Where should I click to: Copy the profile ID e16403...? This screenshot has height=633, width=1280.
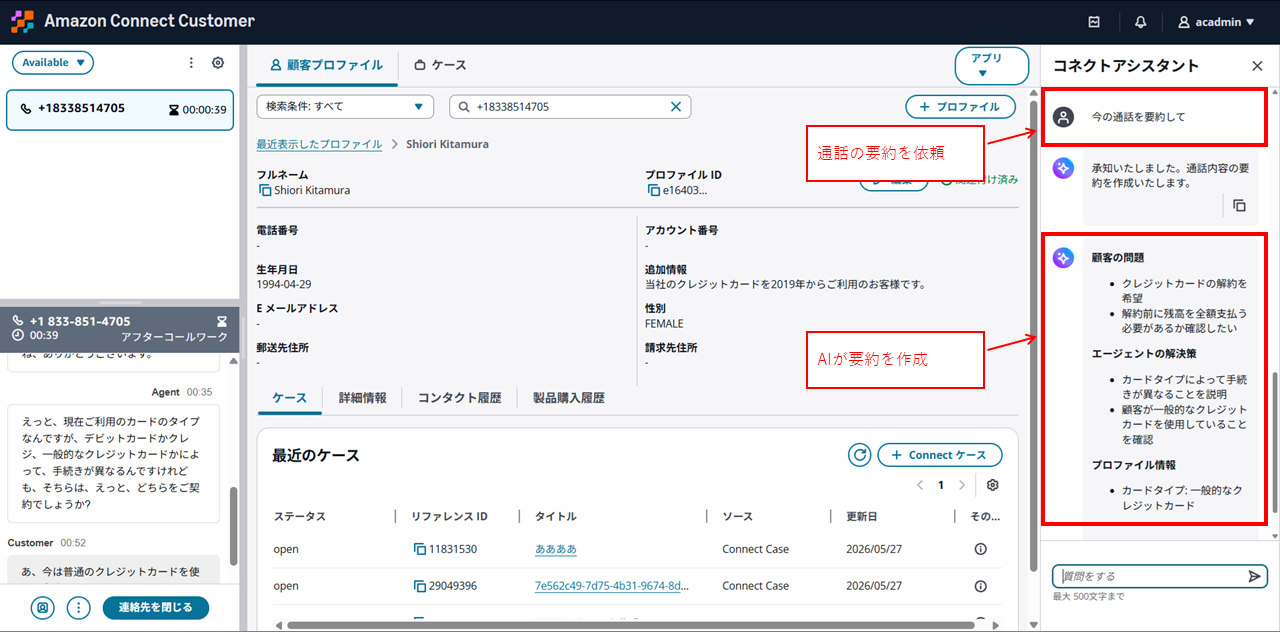(653, 190)
